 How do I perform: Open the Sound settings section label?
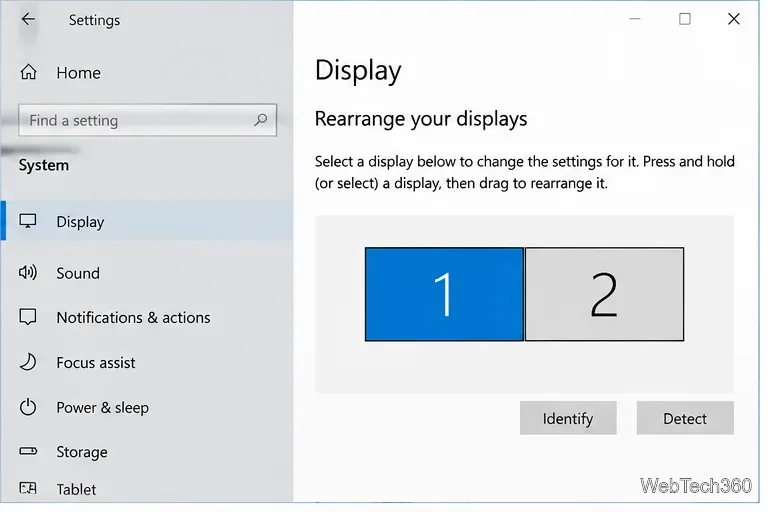[78, 273]
